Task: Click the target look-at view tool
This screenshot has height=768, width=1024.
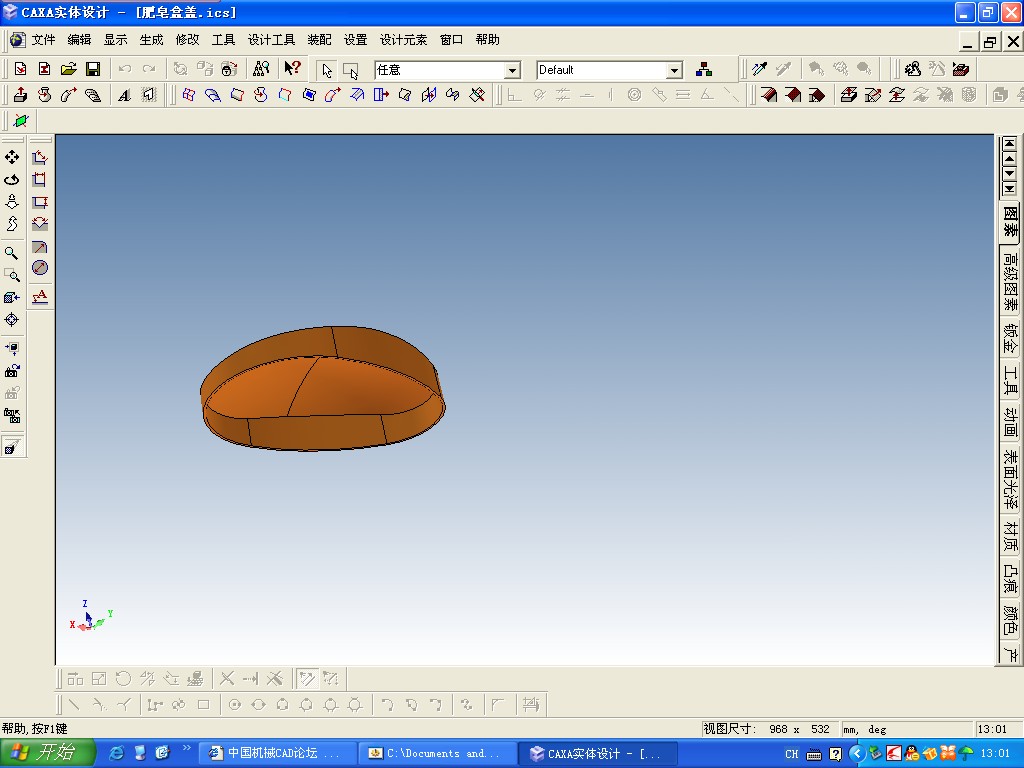Action: tap(12, 319)
